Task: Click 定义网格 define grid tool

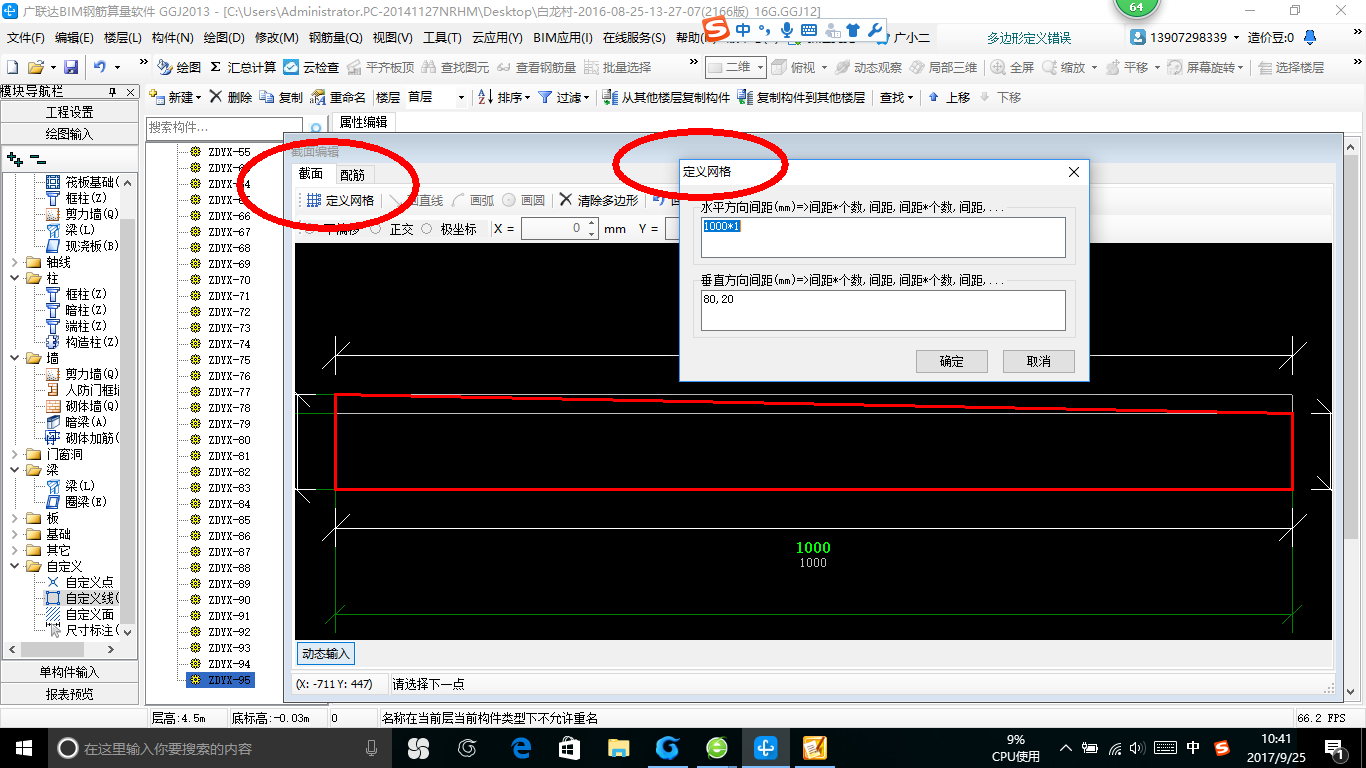Action: pyautogui.click(x=339, y=200)
